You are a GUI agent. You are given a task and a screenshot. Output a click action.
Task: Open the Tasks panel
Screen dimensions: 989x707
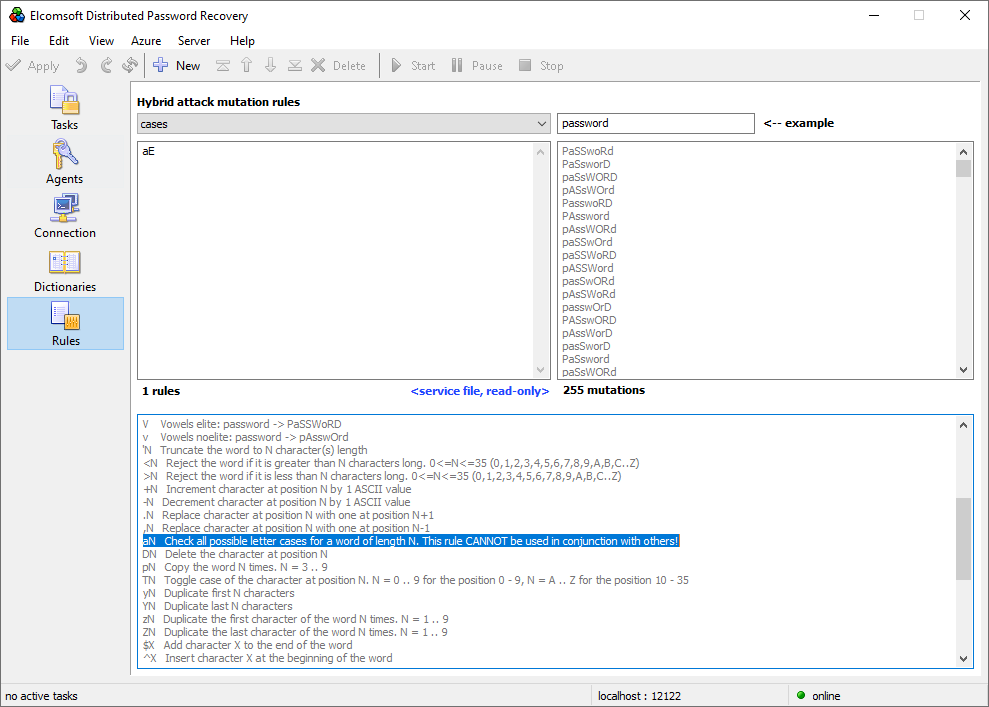(64, 107)
